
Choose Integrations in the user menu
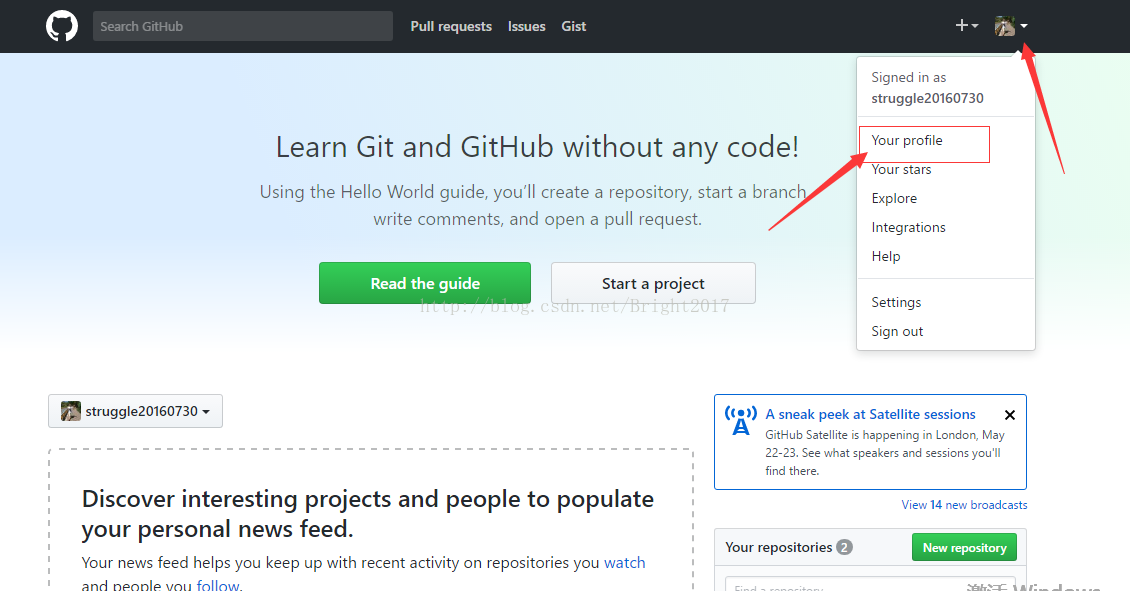pos(908,227)
